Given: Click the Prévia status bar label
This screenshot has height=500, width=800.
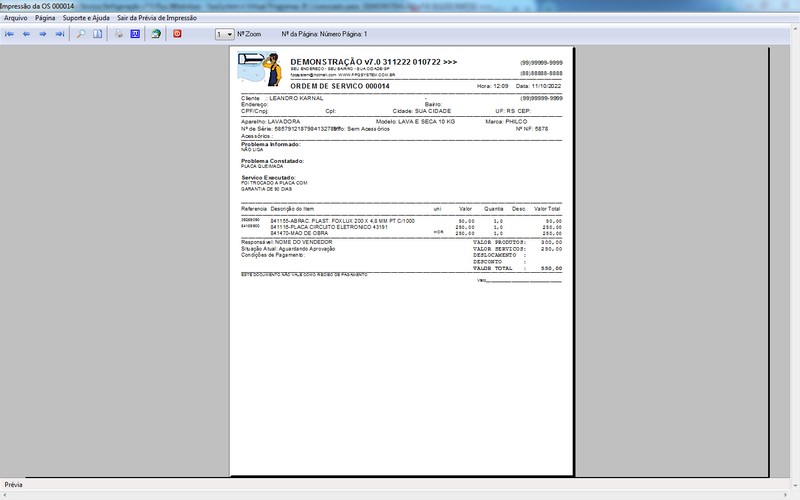Looking at the screenshot, I should pyautogui.click(x=13, y=485).
